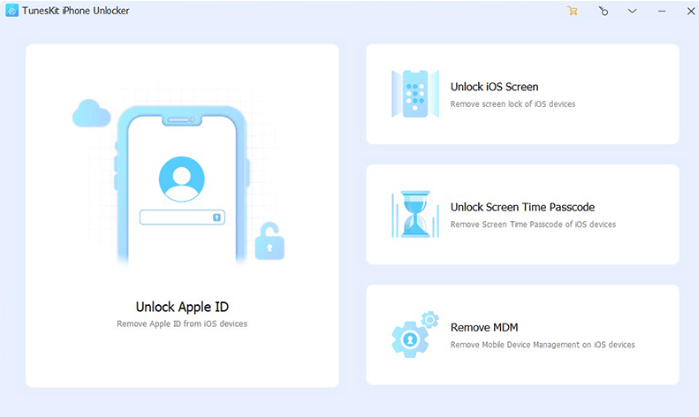
Task: Select the Unlock iOS Screen phone keypad icon
Action: pyautogui.click(x=415, y=93)
